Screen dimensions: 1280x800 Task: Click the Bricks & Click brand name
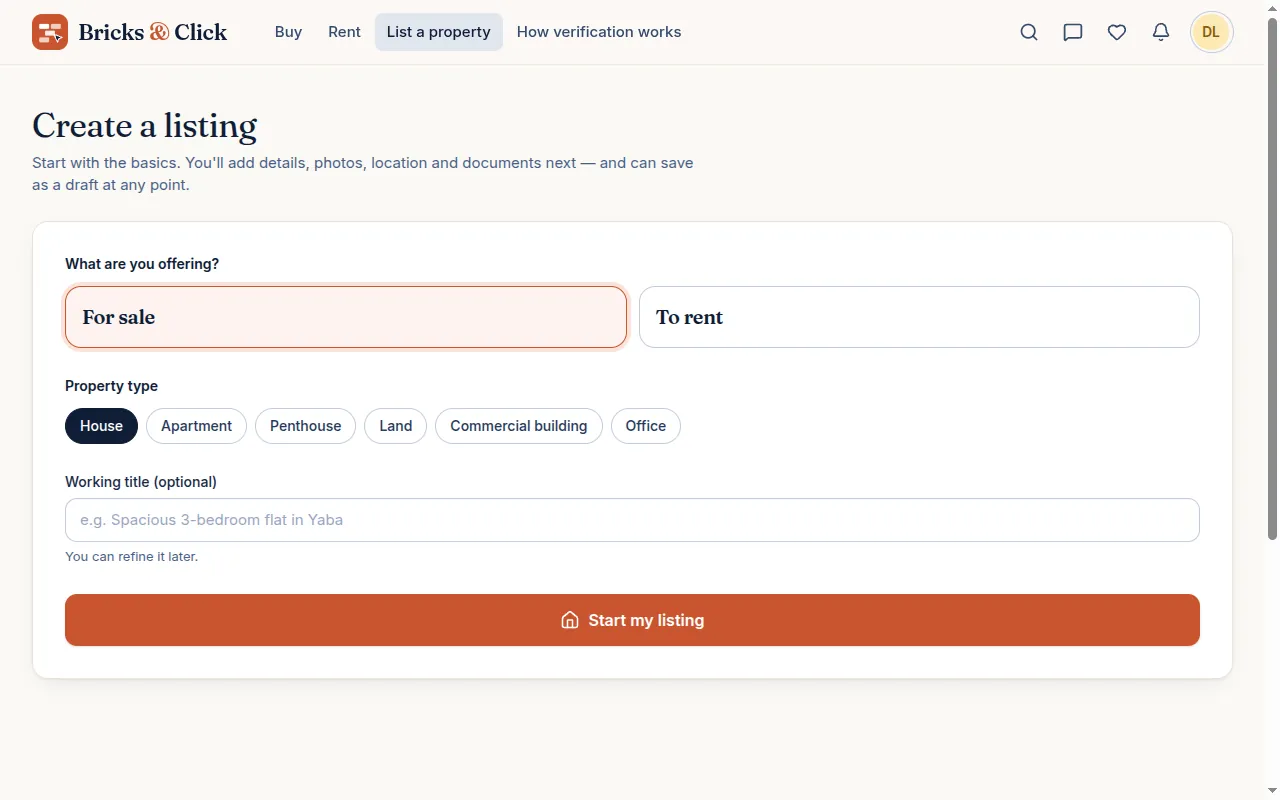pos(153,32)
